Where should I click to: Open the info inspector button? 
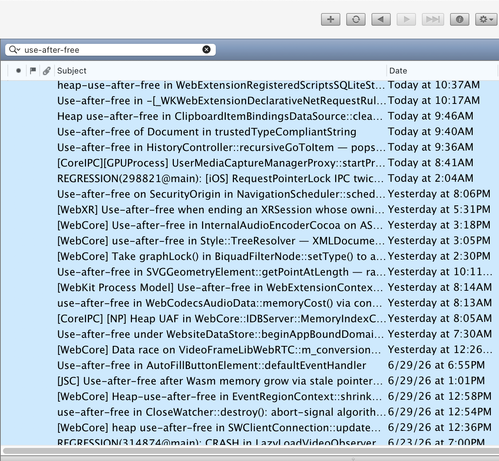(x=460, y=19)
